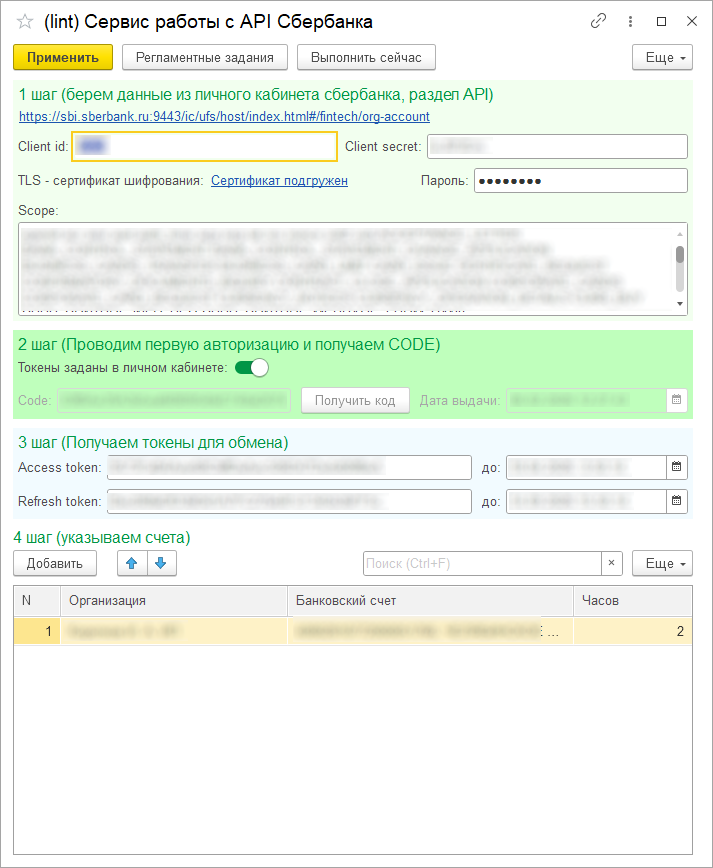Open the Сертификат подгружен link
The width and height of the screenshot is (713, 868).
[x=279, y=180]
